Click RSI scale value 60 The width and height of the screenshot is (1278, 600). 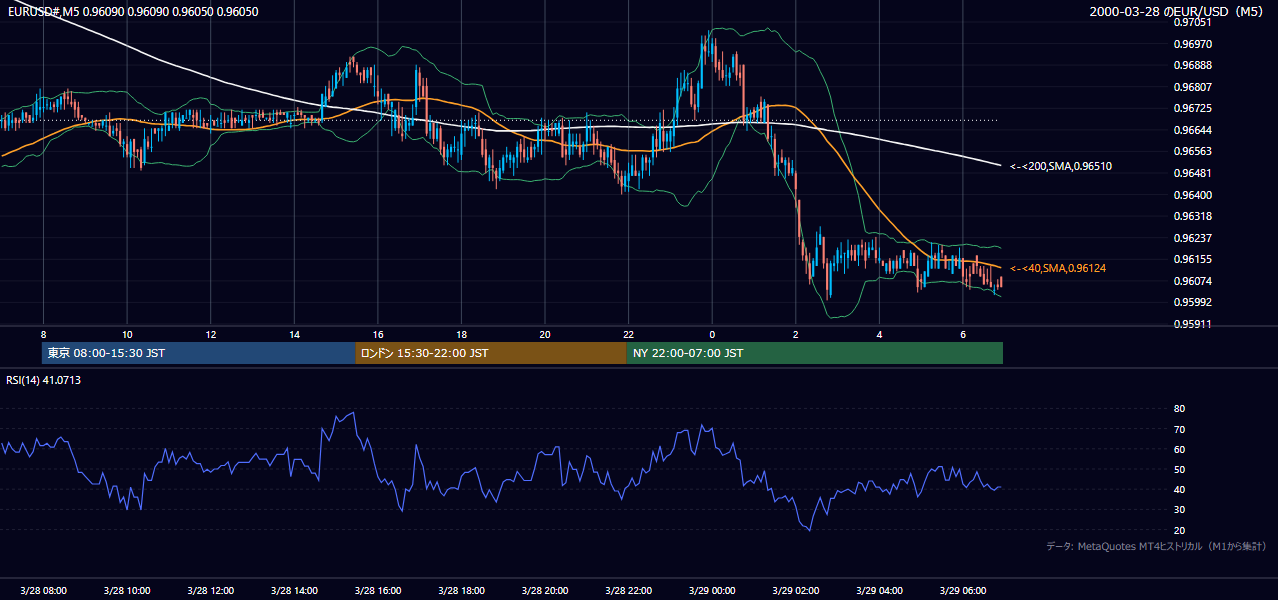(1179, 449)
